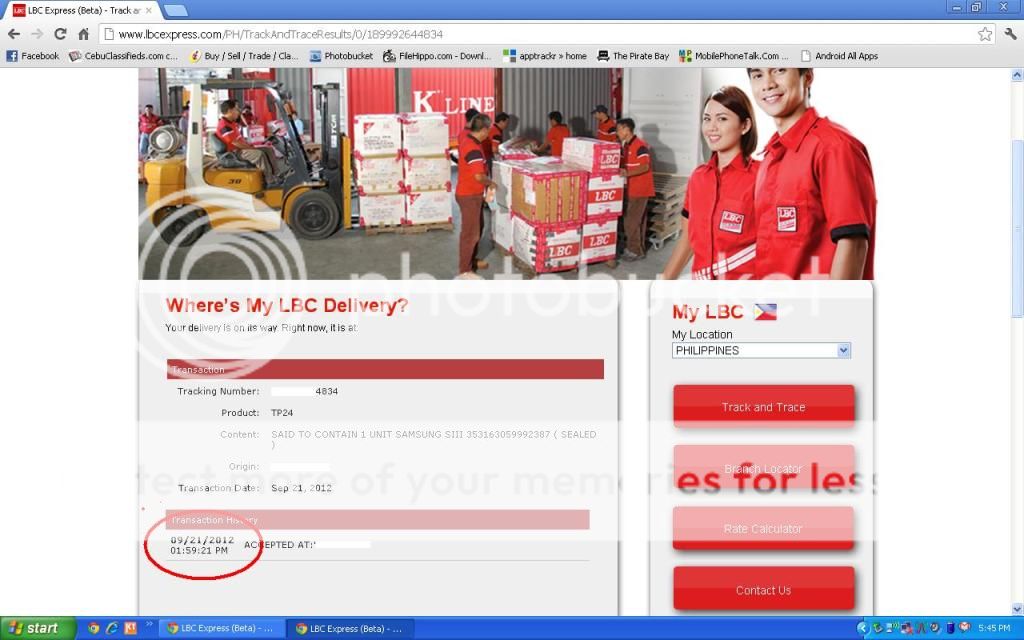Open a new browser tab
Viewport: 1024px width, 640px height.
pos(175,10)
